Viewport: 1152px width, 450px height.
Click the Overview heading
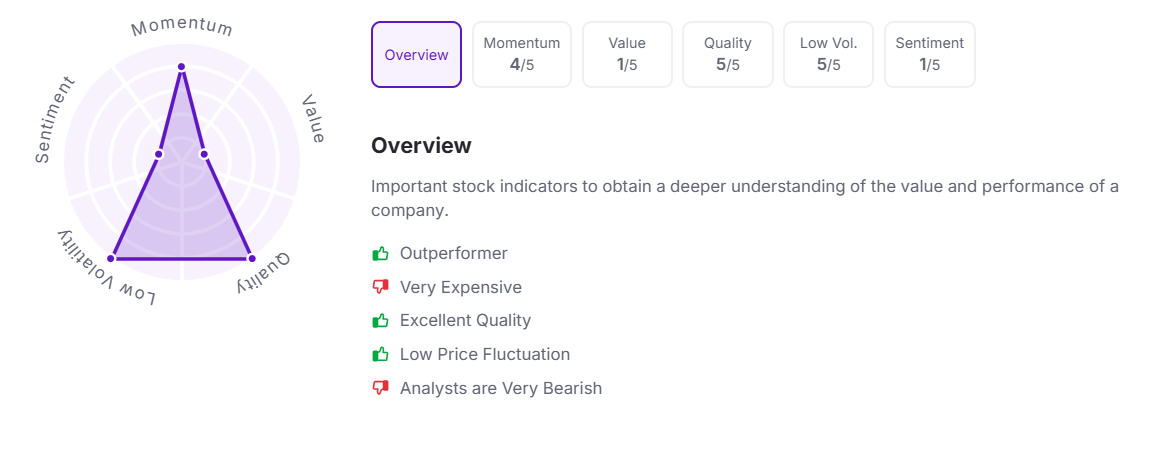pyautogui.click(x=421, y=146)
